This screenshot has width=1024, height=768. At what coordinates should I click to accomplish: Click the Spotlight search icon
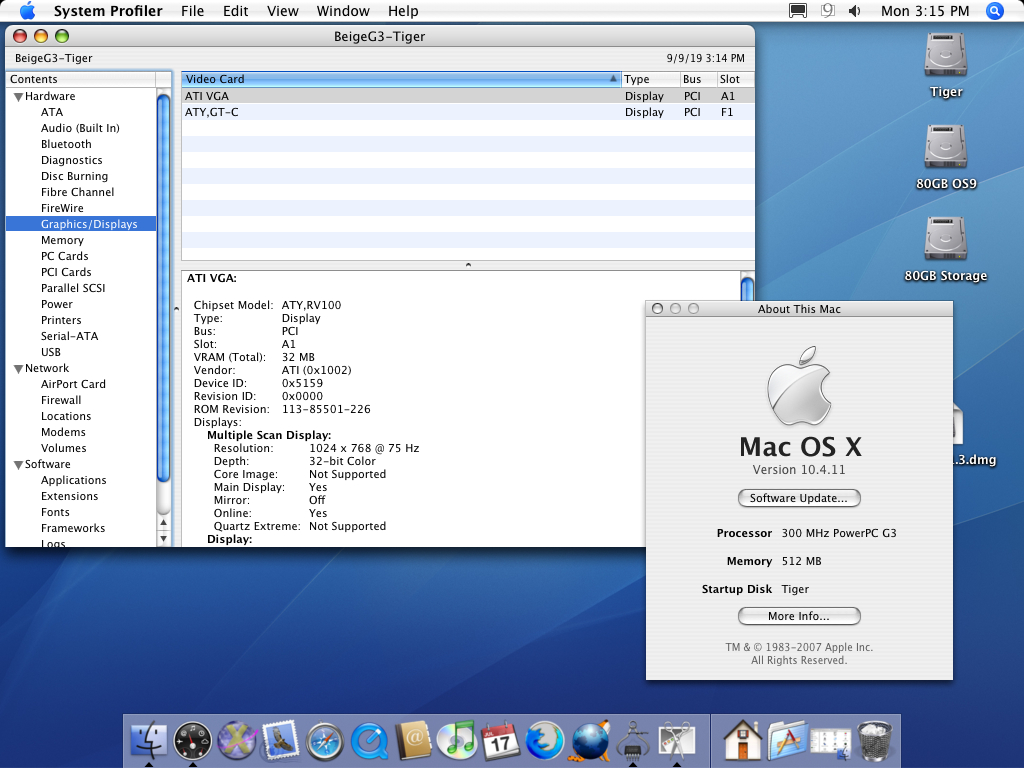[994, 11]
